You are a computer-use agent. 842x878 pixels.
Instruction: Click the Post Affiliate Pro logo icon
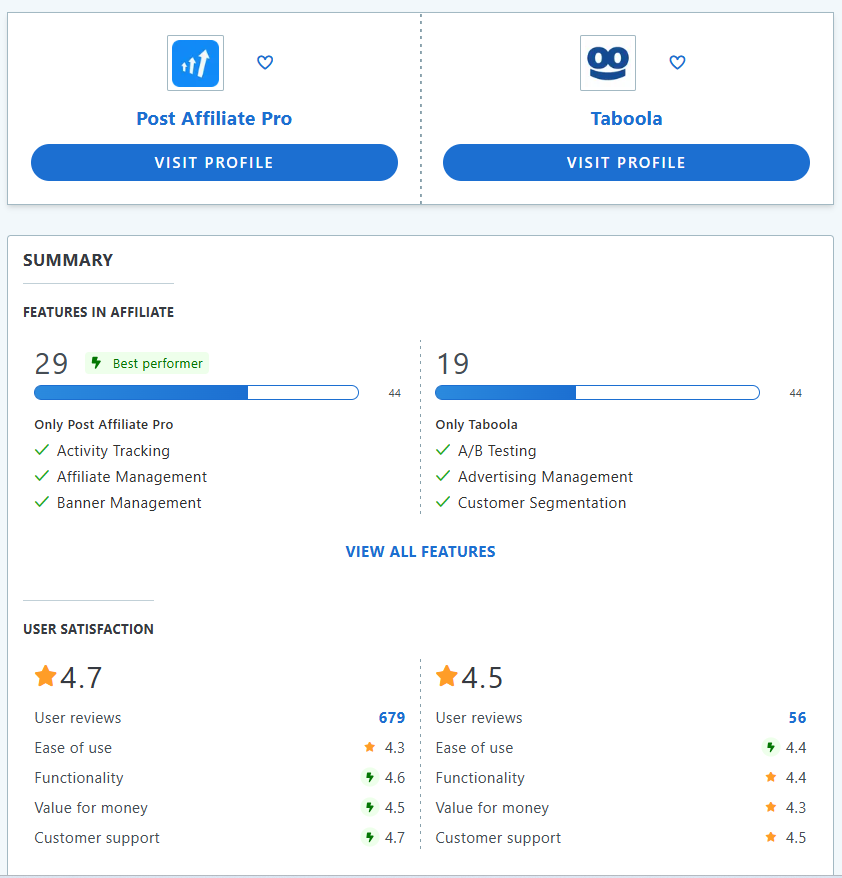coord(195,62)
